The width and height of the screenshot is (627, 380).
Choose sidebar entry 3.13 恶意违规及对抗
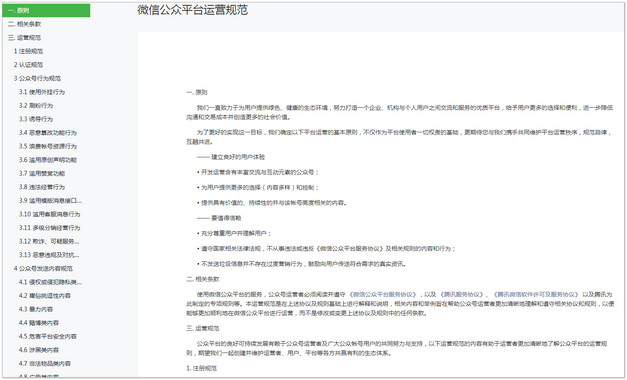pyautogui.click(x=49, y=255)
